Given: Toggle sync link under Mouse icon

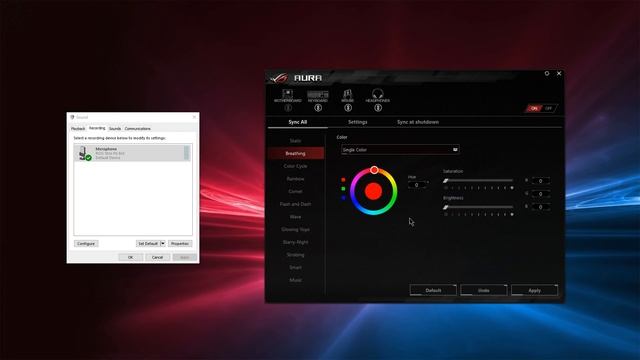Looking at the screenshot, I should click(348, 108).
